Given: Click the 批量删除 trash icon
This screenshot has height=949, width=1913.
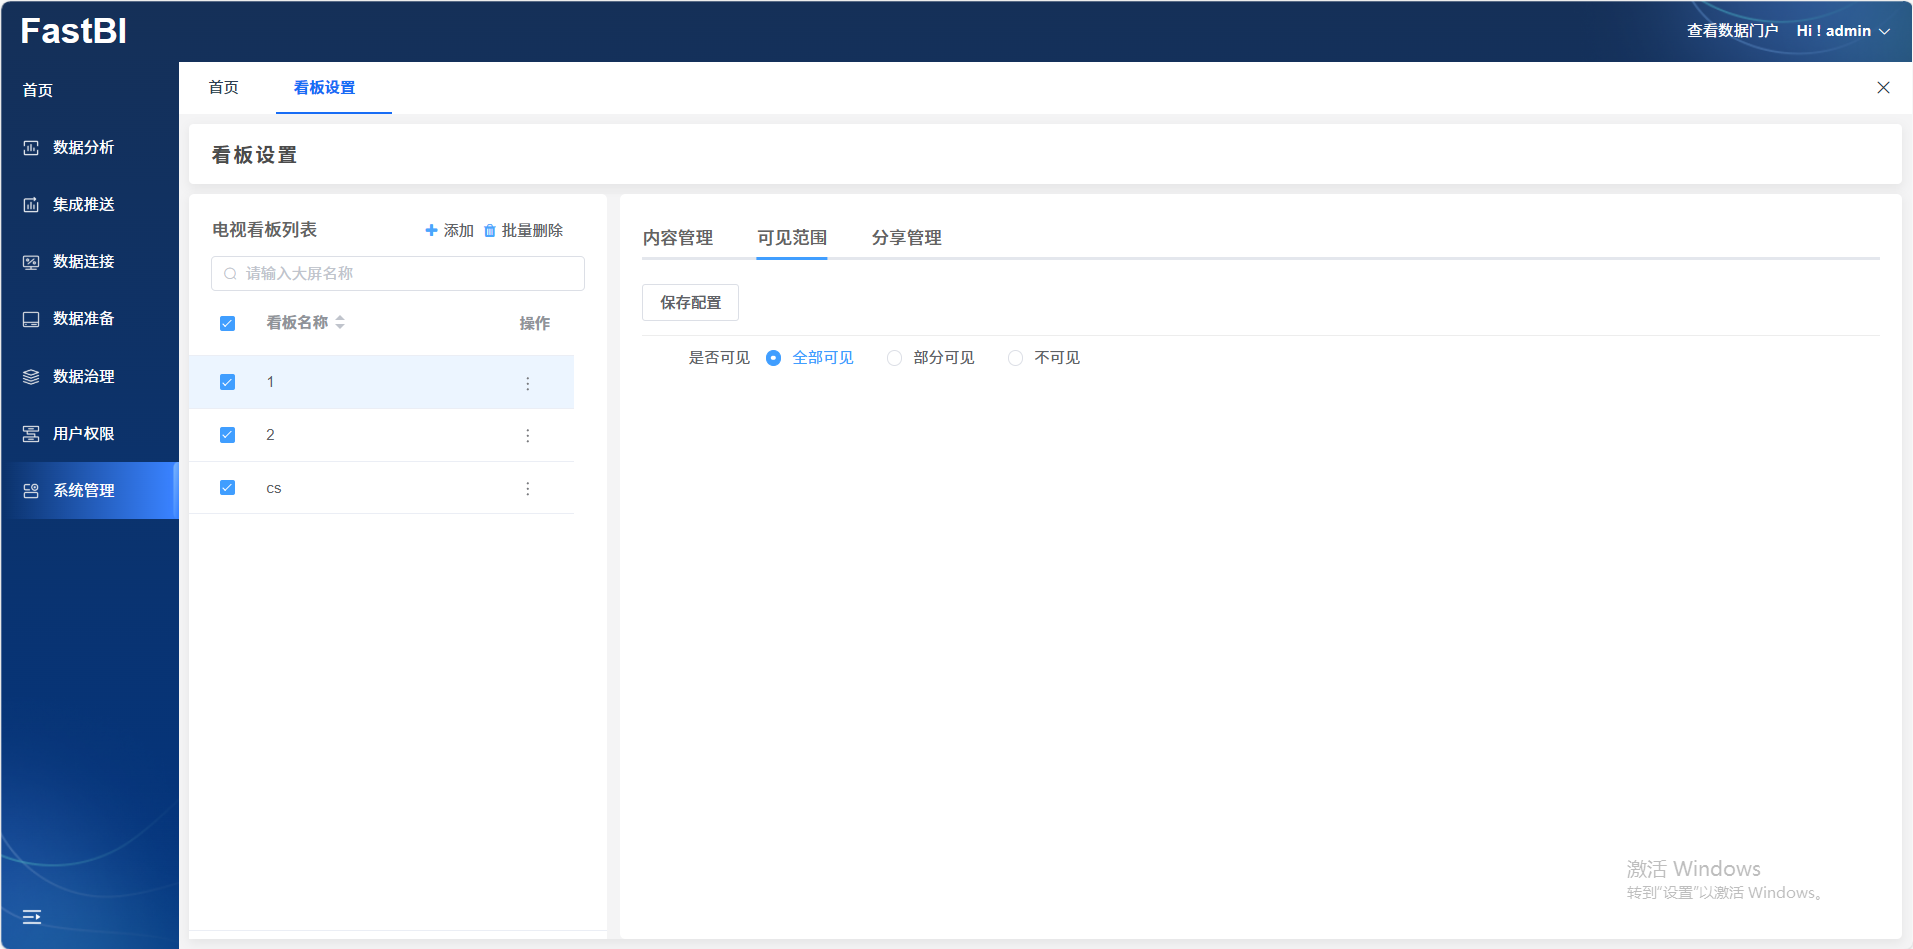Looking at the screenshot, I should (490, 231).
